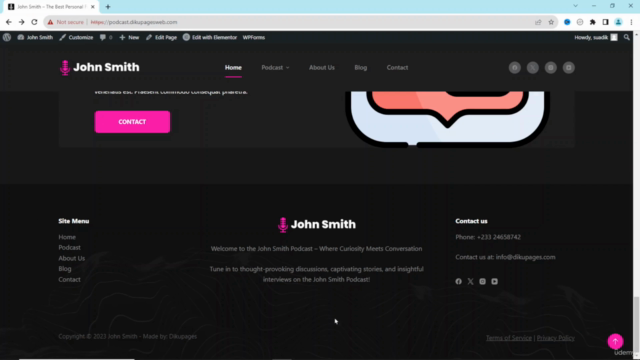Click the browser forward arrow
Screen dimensions: 640x360
click(21, 22)
